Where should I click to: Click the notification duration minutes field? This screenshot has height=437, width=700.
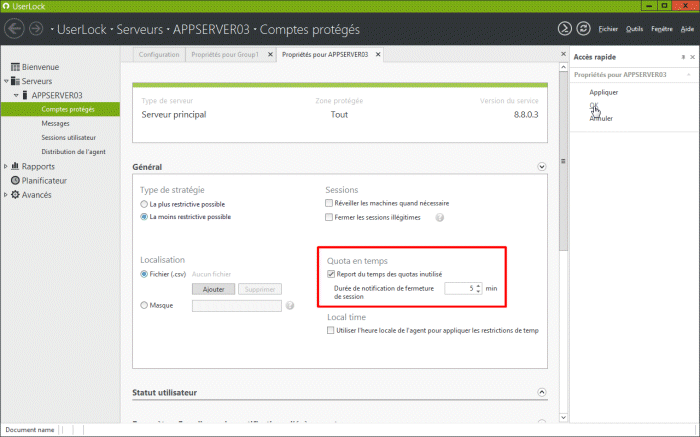pos(460,288)
